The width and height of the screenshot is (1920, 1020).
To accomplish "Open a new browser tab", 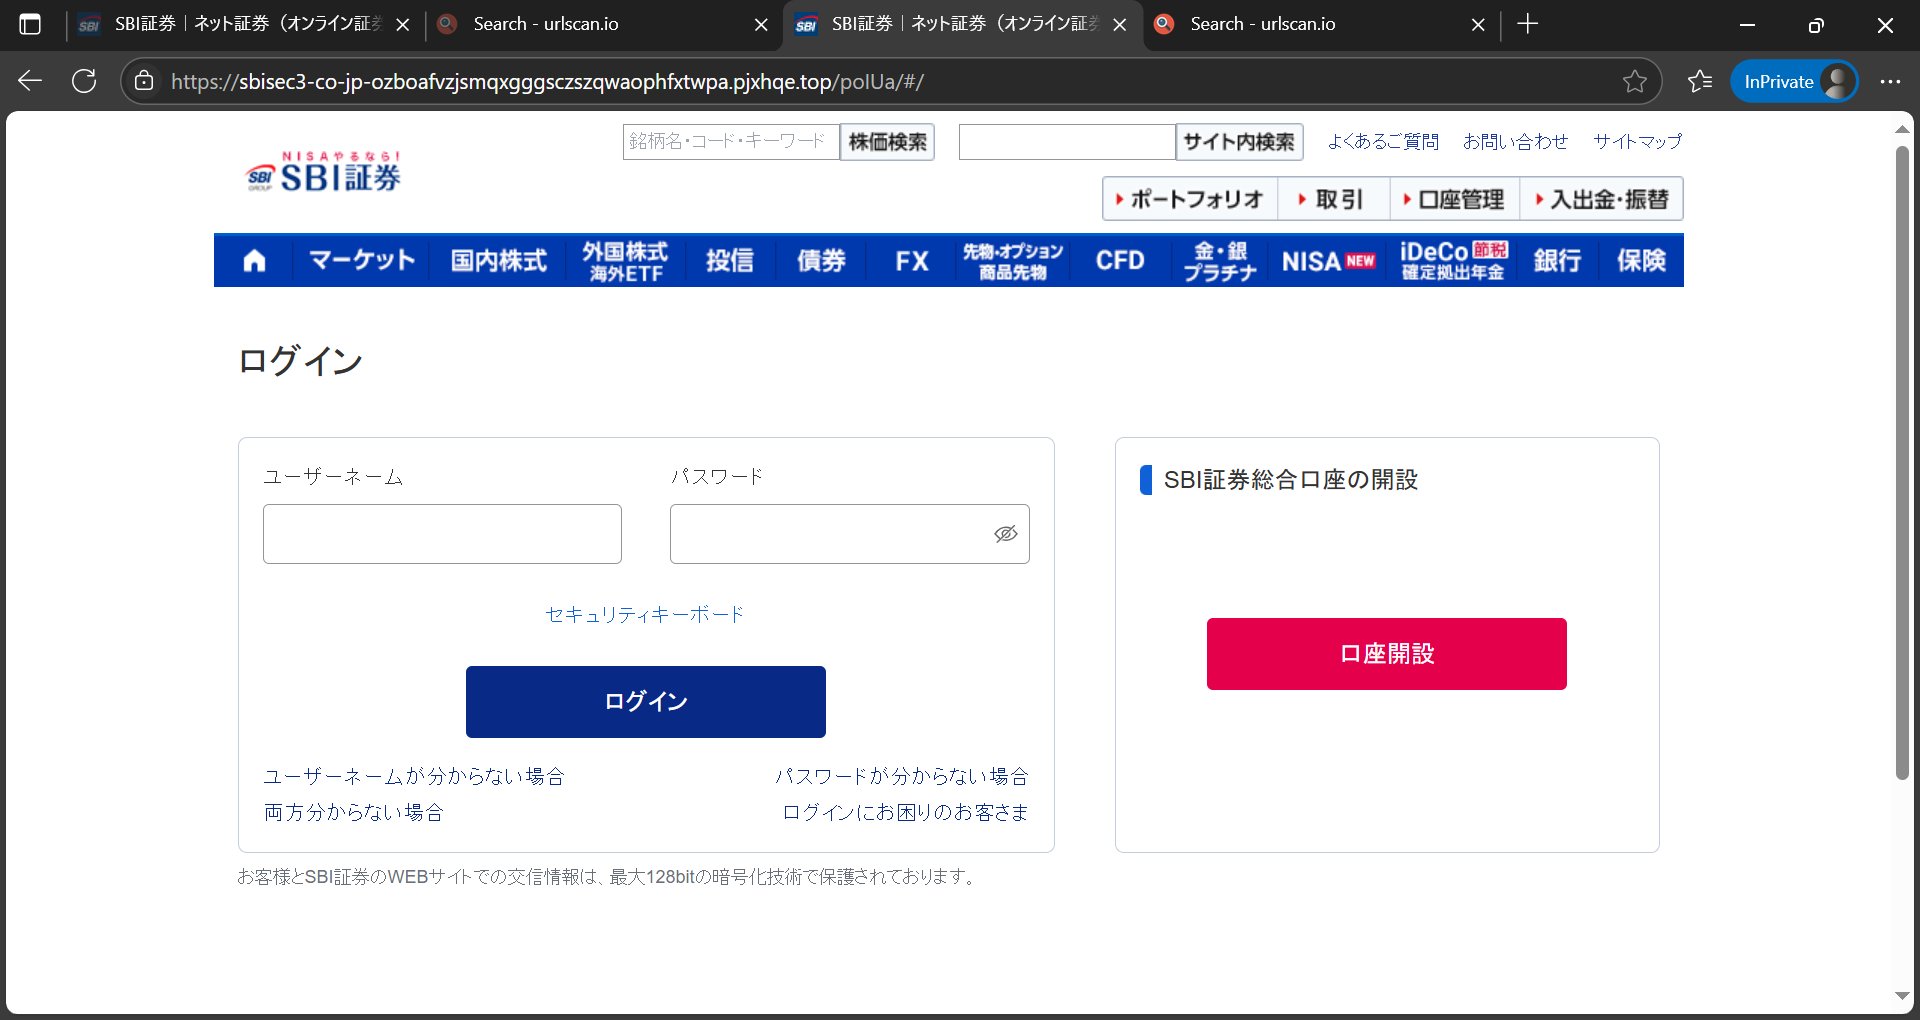I will tap(1527, 24).
